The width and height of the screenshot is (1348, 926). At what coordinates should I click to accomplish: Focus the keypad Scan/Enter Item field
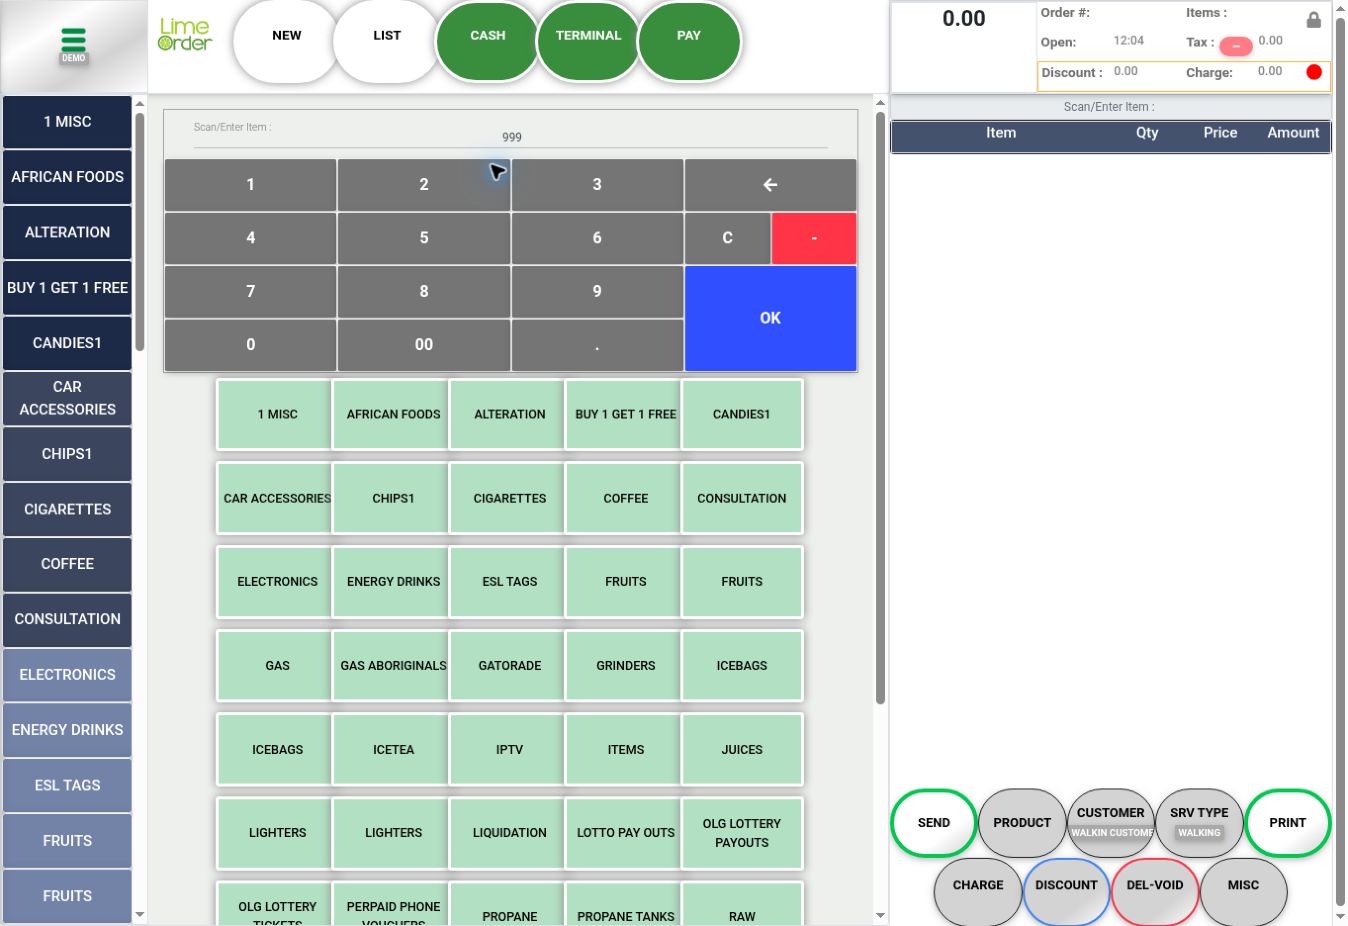pyautogui.click(x=511, y=137)
